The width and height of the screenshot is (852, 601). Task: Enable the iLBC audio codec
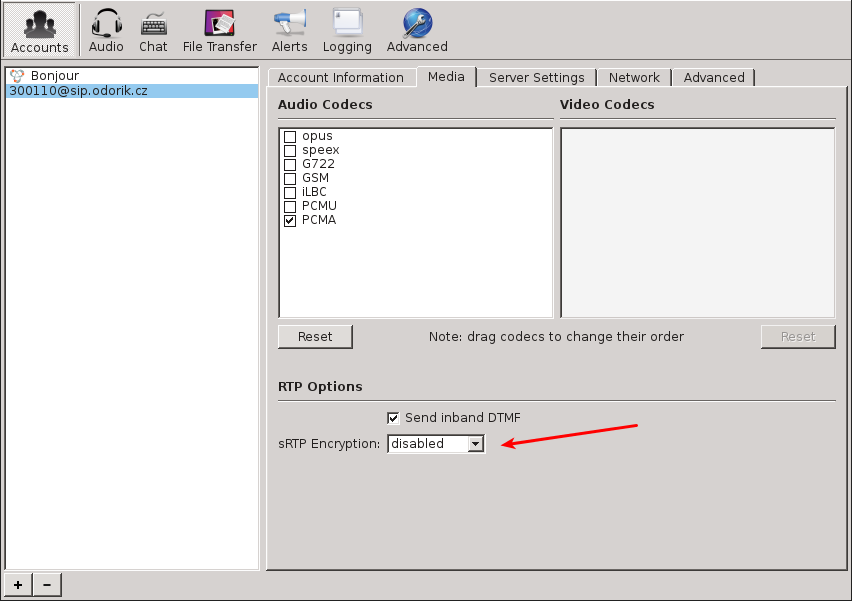click(x=290, y=192)
